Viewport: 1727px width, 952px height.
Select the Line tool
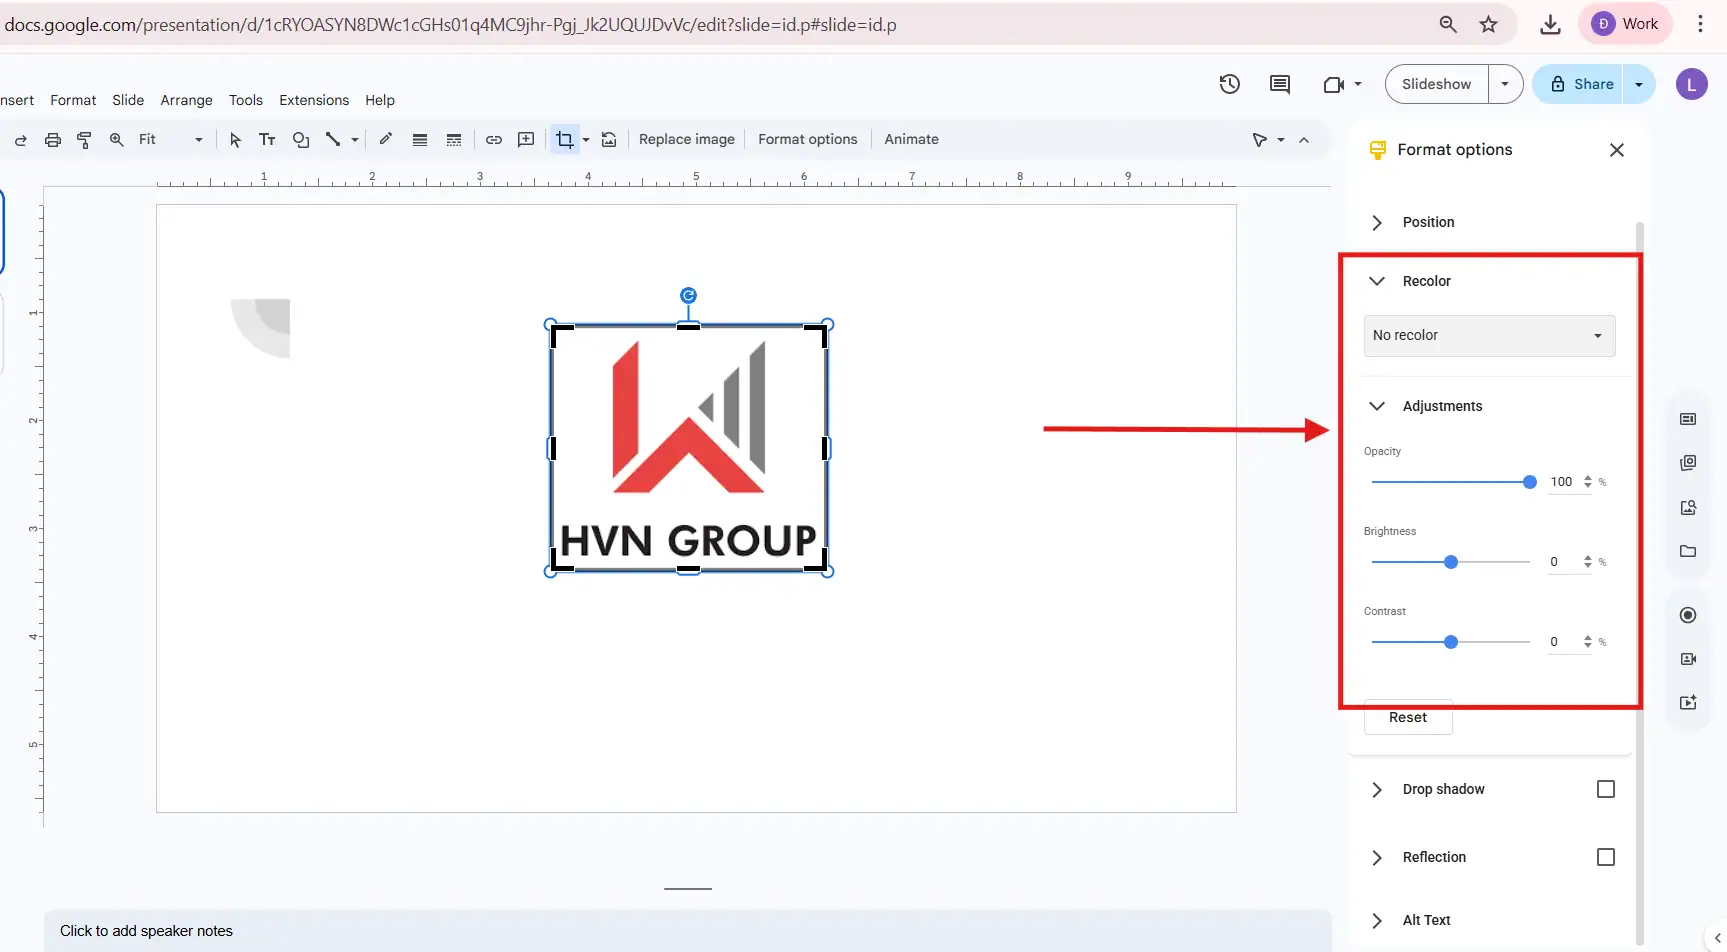coord(333,140)
